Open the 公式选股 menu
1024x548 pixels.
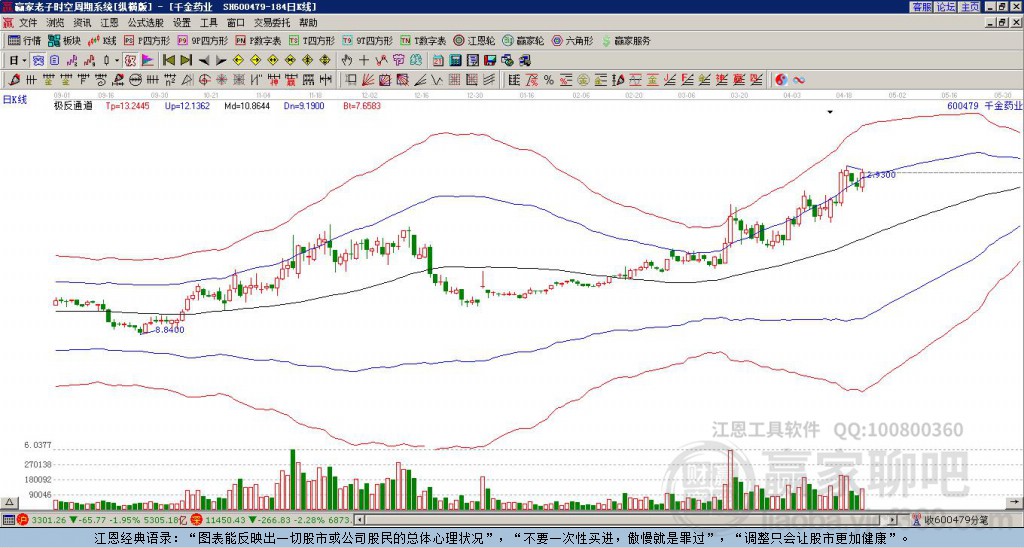click(x=146, y=23)
